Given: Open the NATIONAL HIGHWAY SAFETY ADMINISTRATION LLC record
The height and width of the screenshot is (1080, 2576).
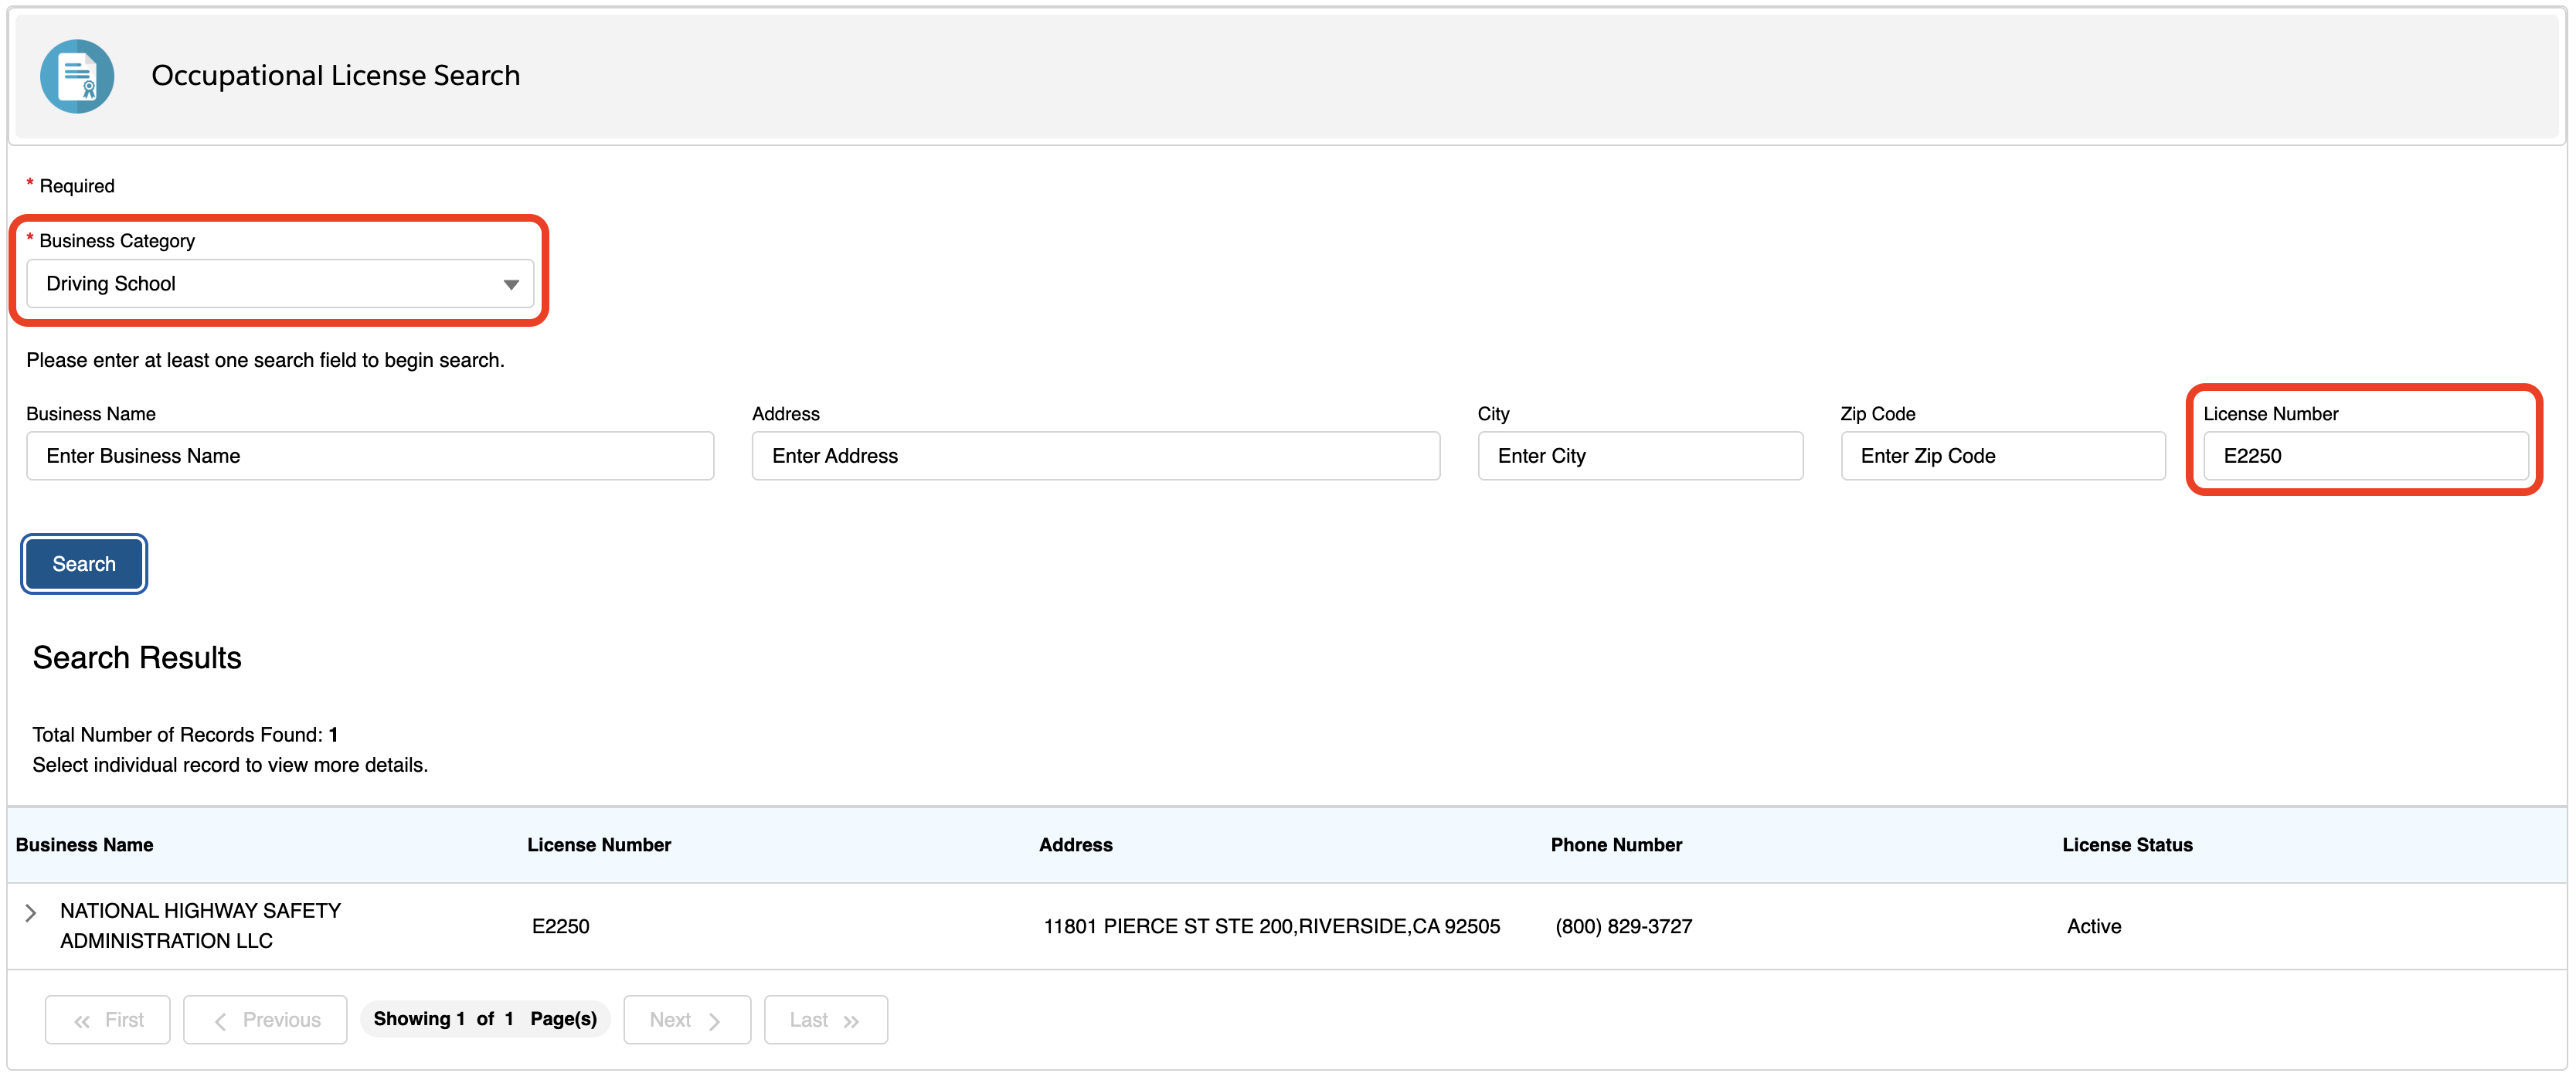Looking at the screenshot, I should click(200, 926).
